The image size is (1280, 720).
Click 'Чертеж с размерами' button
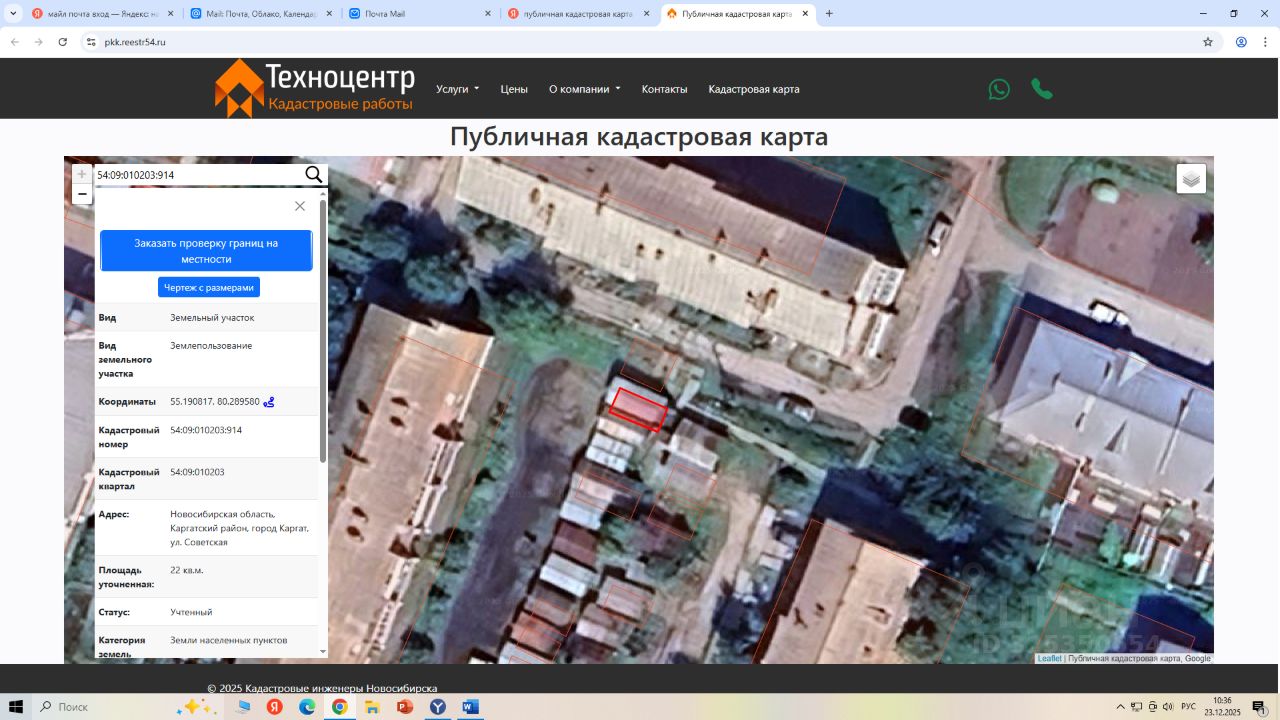209,287
